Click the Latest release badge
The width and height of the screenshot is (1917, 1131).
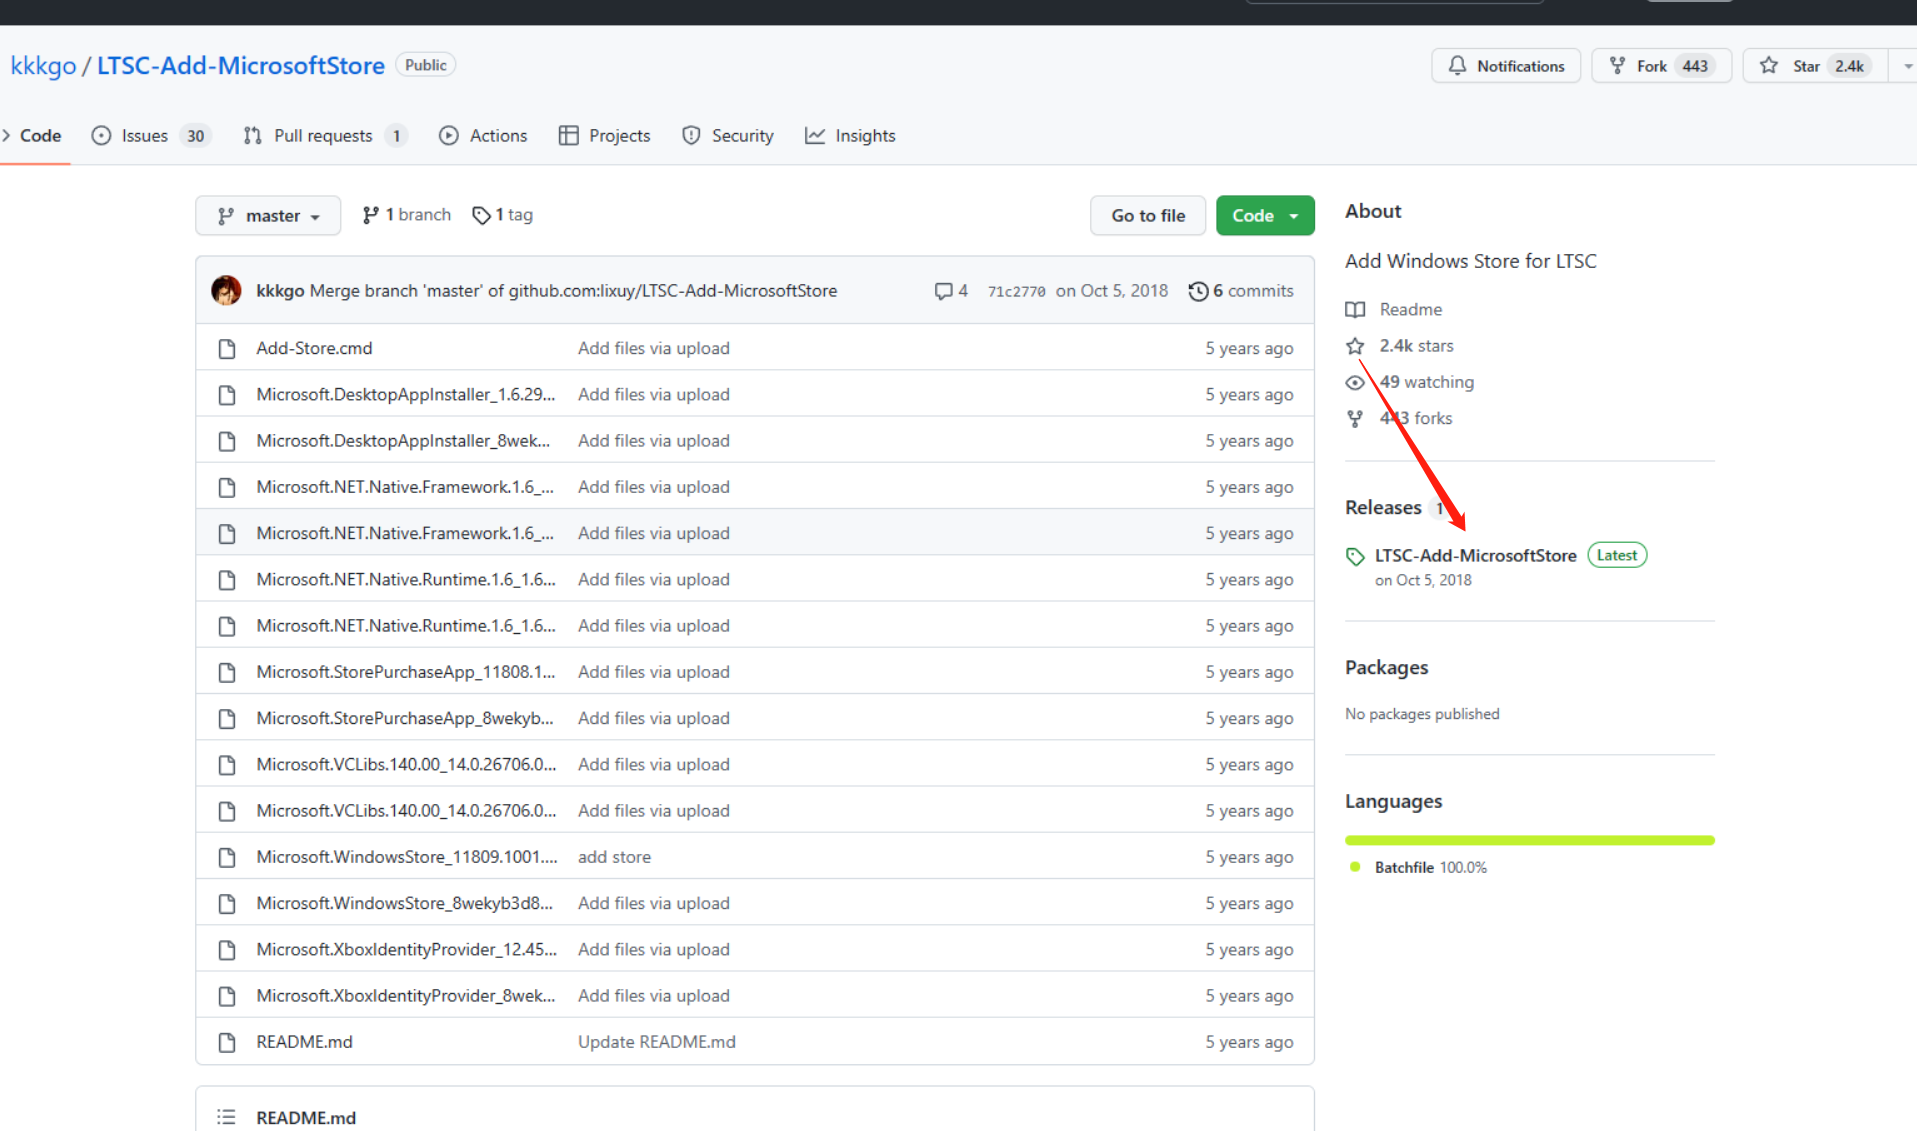point(1617,555)
